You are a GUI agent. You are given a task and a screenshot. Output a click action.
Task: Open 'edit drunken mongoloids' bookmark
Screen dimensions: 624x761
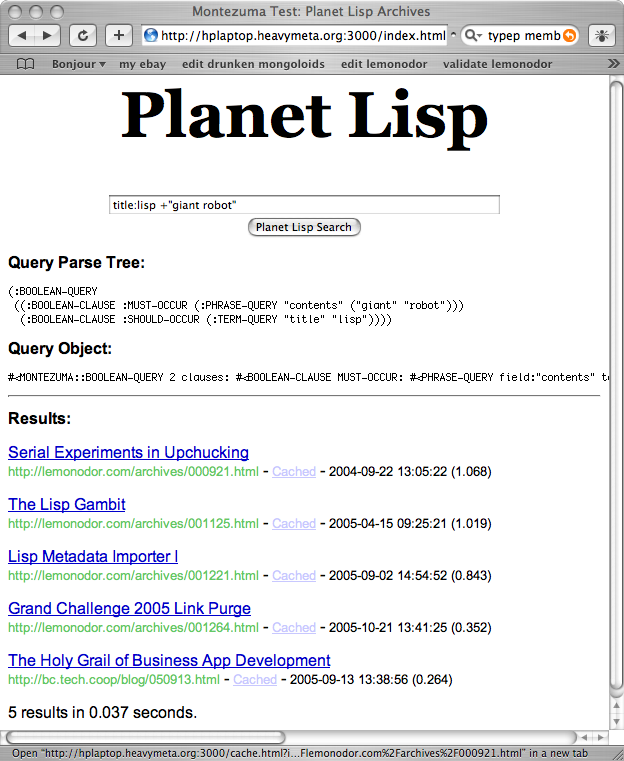click(x=253, y=64)
